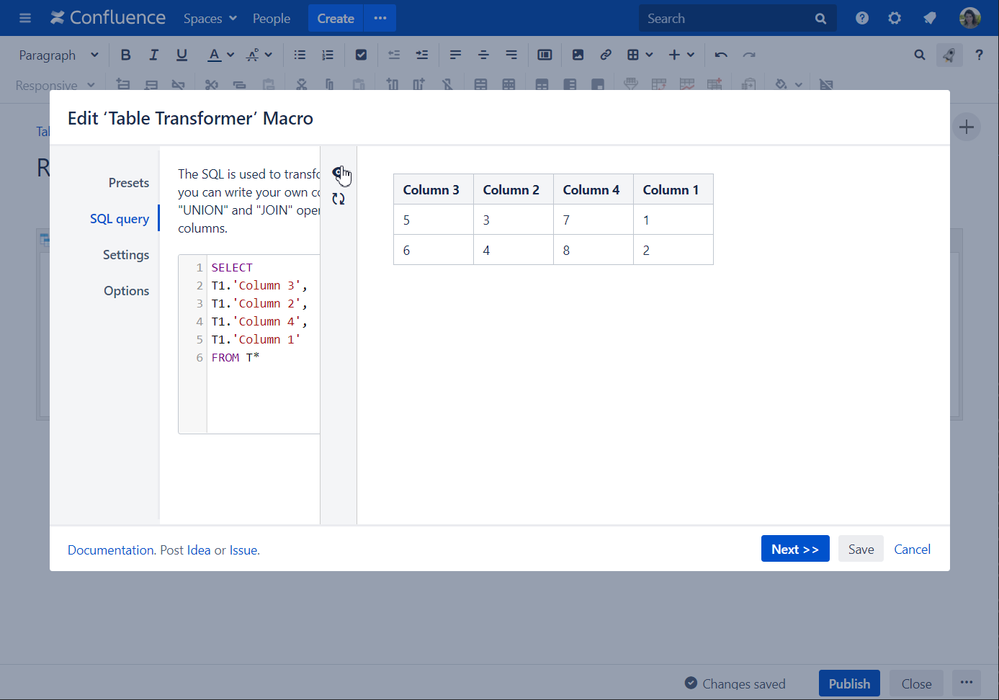This screenshot has height=700, width=999.
Task: Open notifications rocket icon in header
Action: (x=929, y=18)
